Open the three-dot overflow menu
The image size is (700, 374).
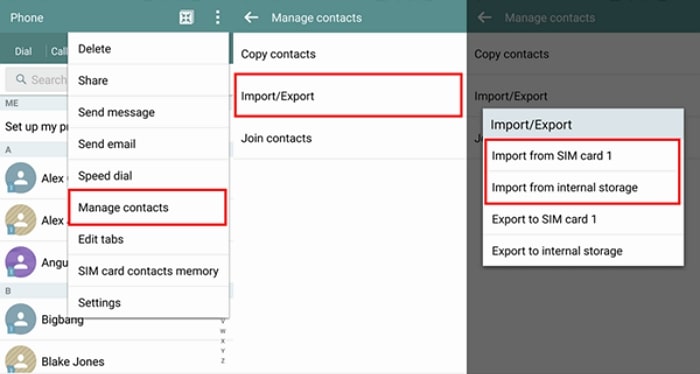point(217,17)
